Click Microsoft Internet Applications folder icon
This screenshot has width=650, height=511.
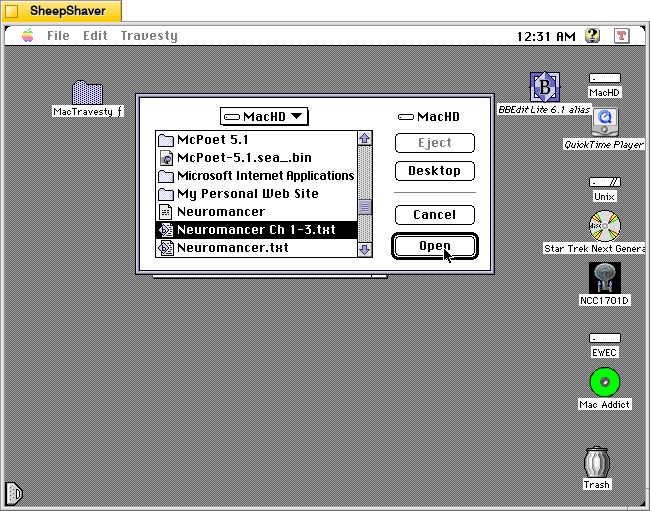[x=166, y=176]
